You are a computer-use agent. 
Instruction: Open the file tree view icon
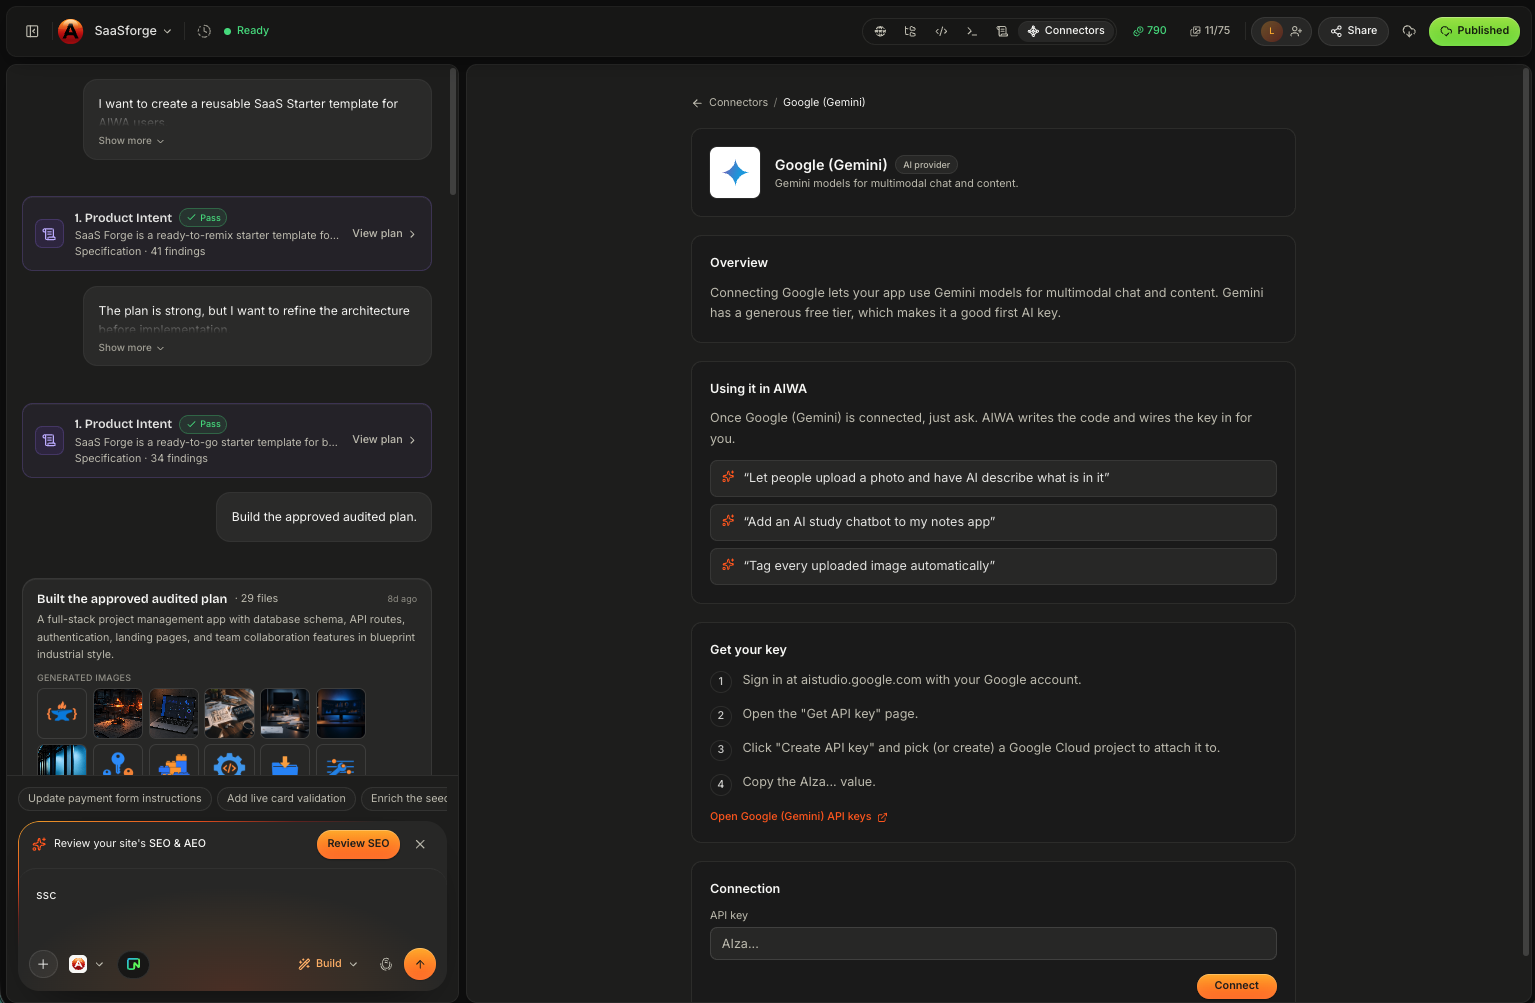[910, 31]
